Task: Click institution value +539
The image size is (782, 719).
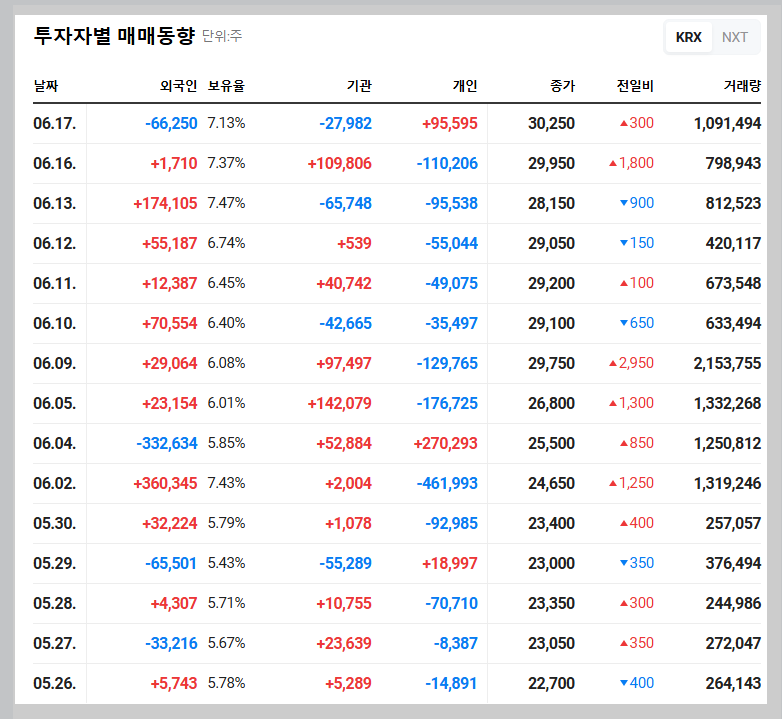Action: [x=355, y=243]
